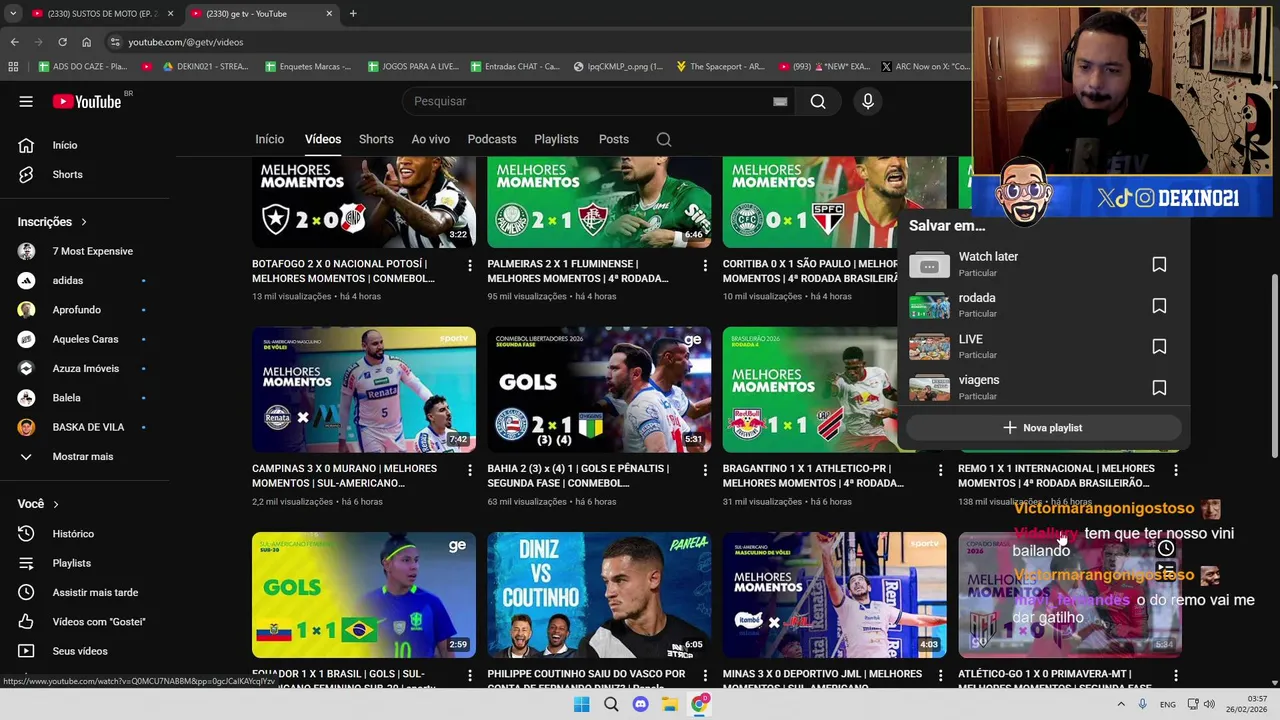Click the YouTube logo
The height and width of the screenshot is (720, 1280).
pos(86,101)
